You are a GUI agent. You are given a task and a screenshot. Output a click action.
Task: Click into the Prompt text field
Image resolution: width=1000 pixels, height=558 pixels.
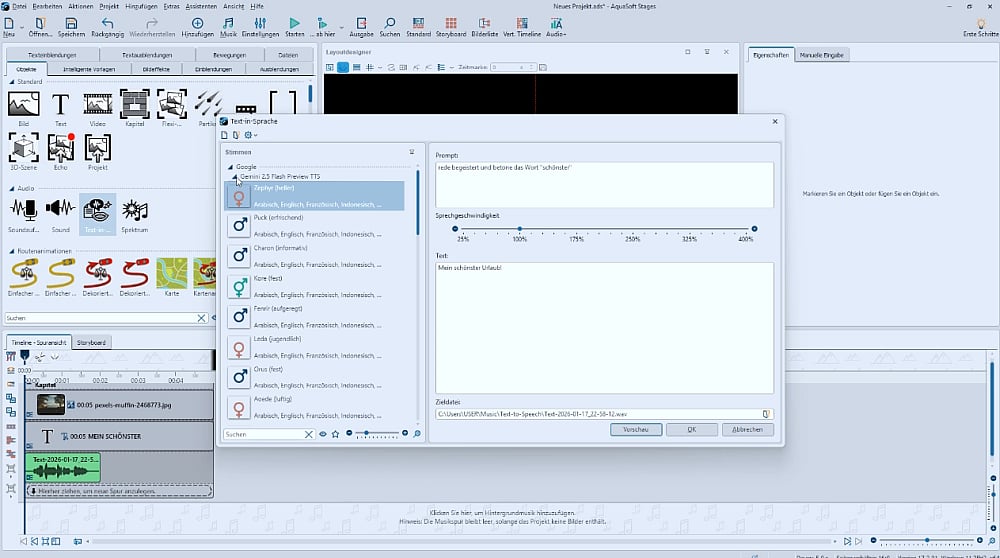[x=603, y=184]
